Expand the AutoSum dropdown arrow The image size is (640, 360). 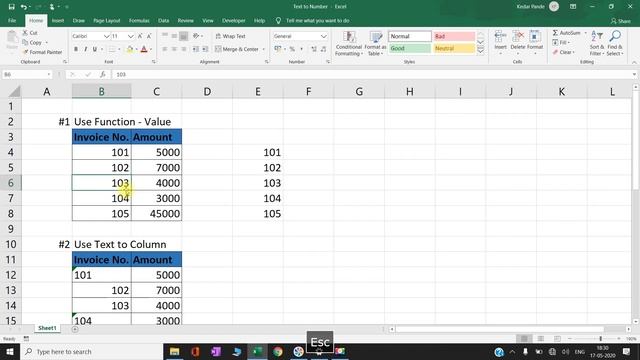coord(586,33)
